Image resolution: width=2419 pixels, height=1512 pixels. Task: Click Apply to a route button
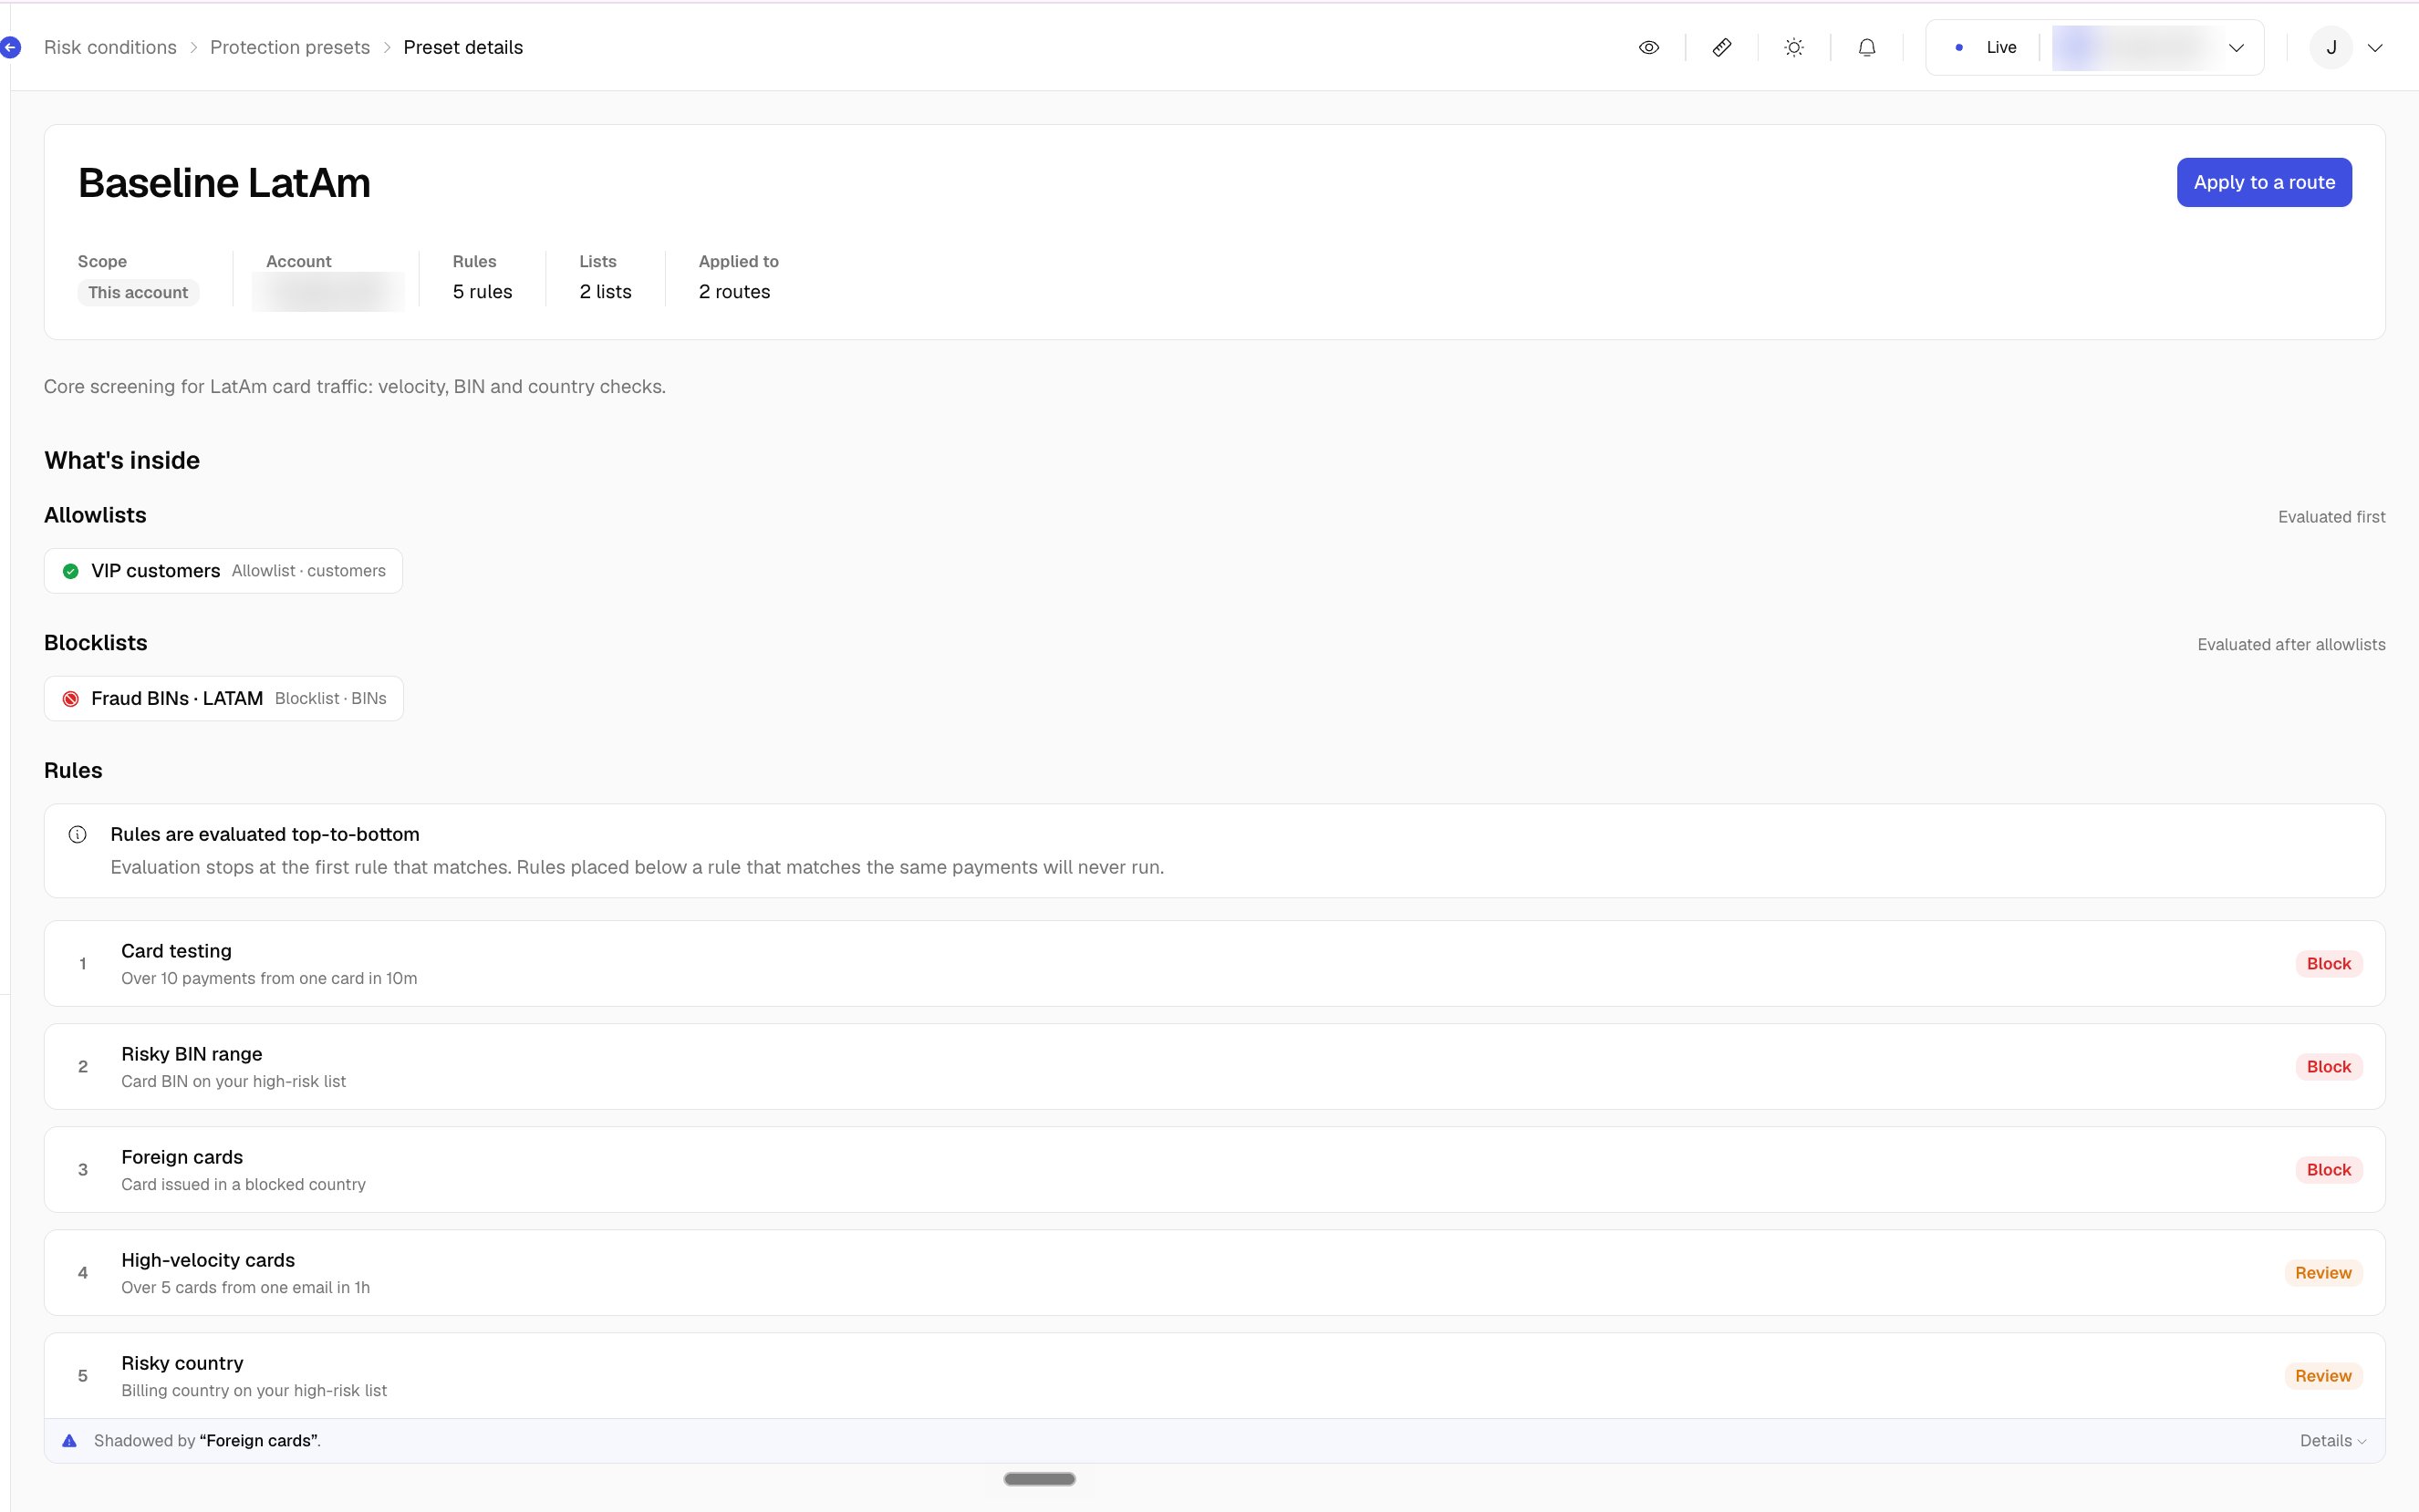click(2264, 182)
